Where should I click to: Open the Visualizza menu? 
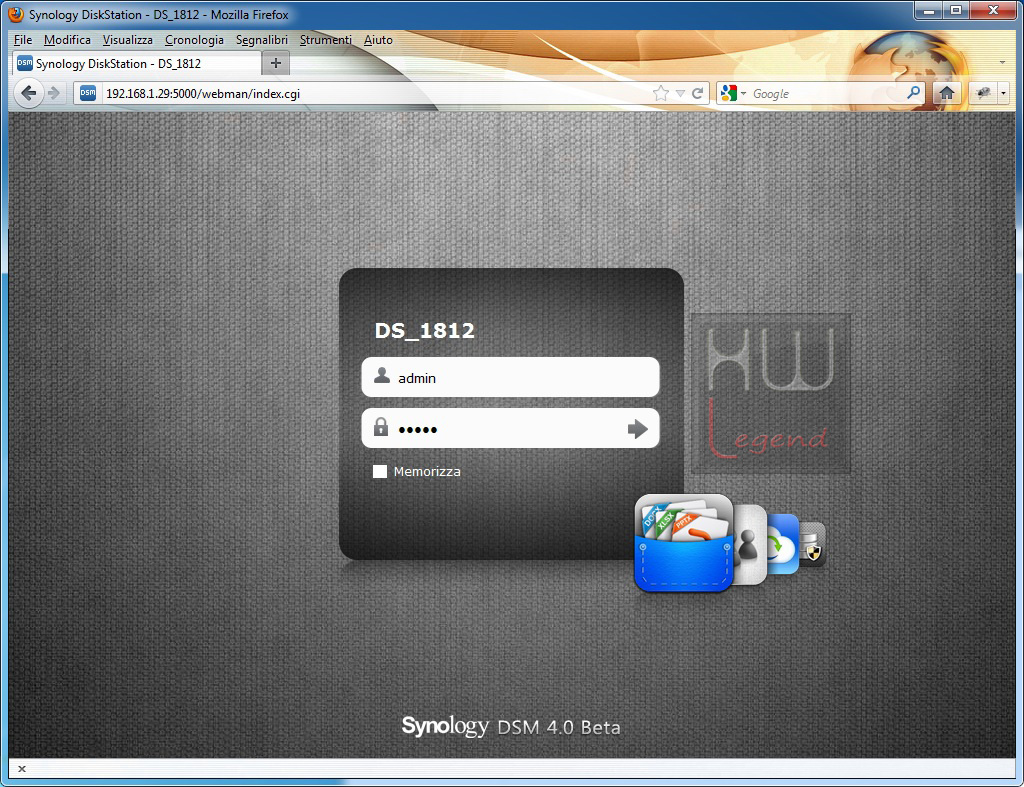(127, 40)
